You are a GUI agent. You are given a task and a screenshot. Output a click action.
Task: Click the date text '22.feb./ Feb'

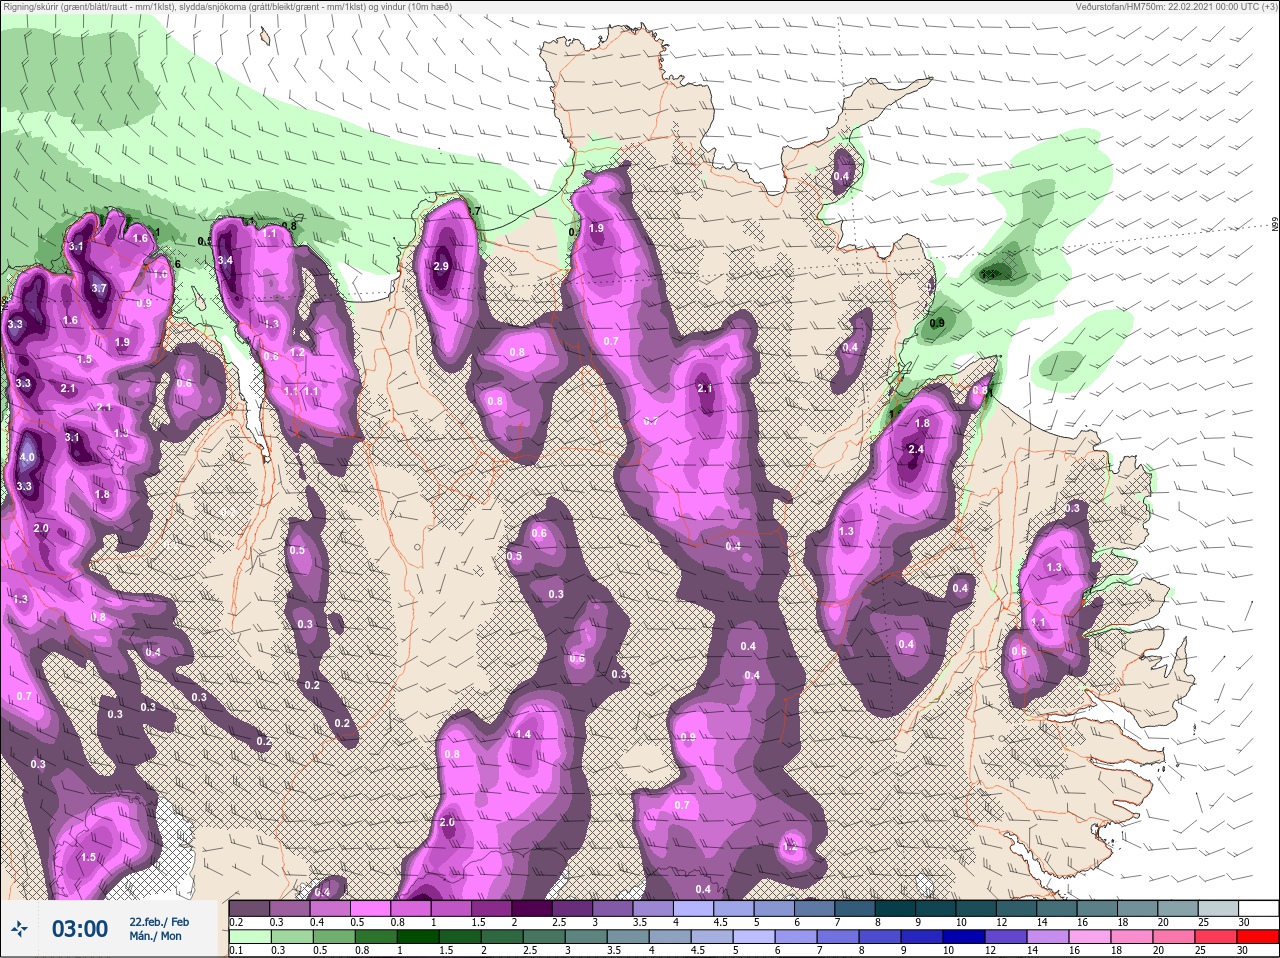[x=158, y=921]
